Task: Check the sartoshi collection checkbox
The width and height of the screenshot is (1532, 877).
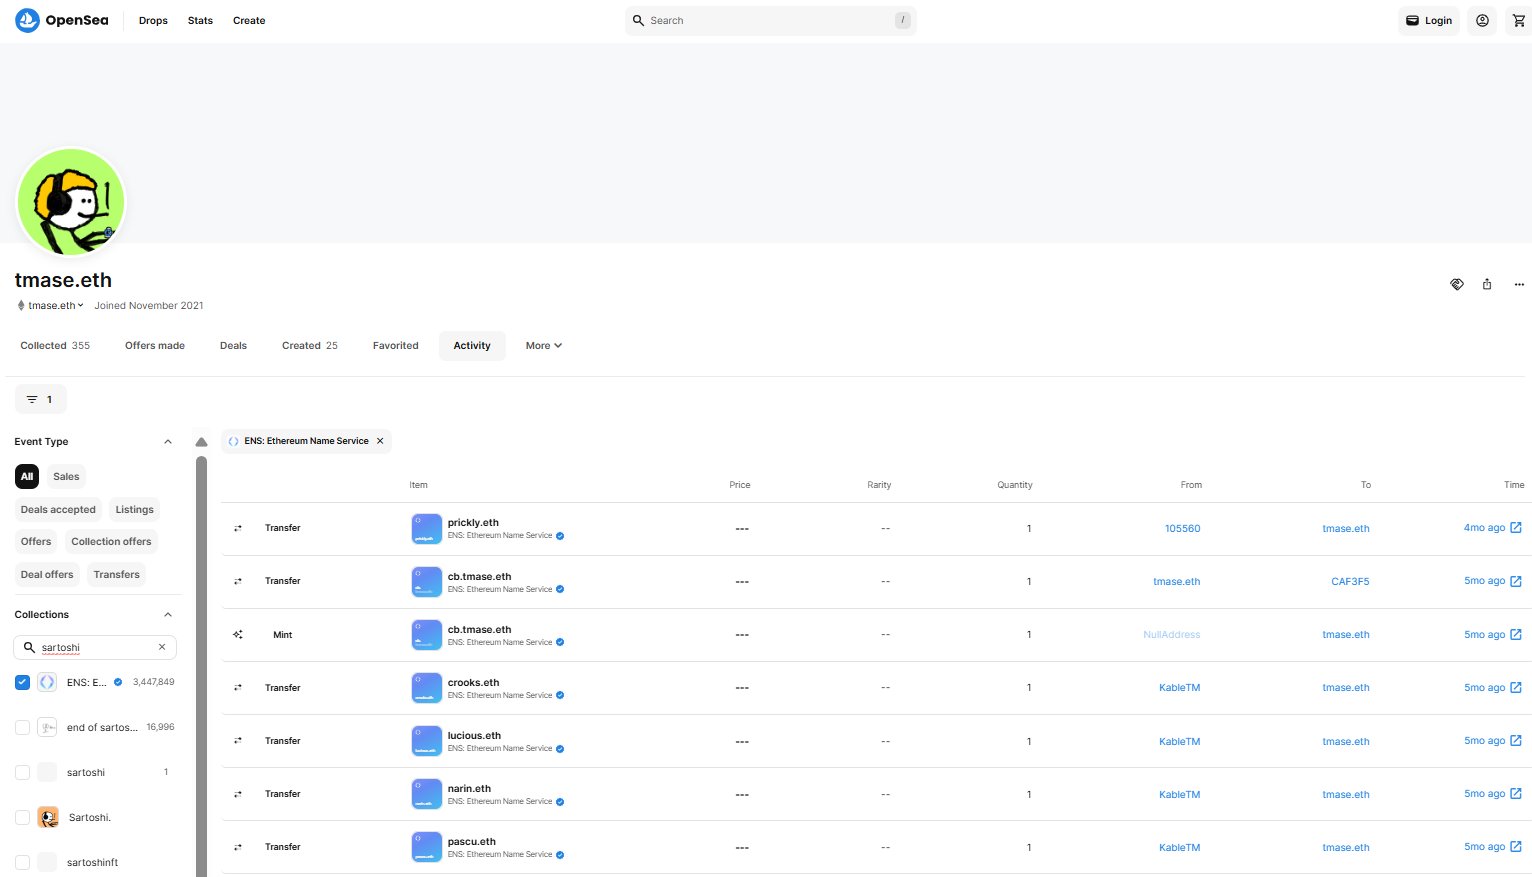Action: click(x=22, y=772)
